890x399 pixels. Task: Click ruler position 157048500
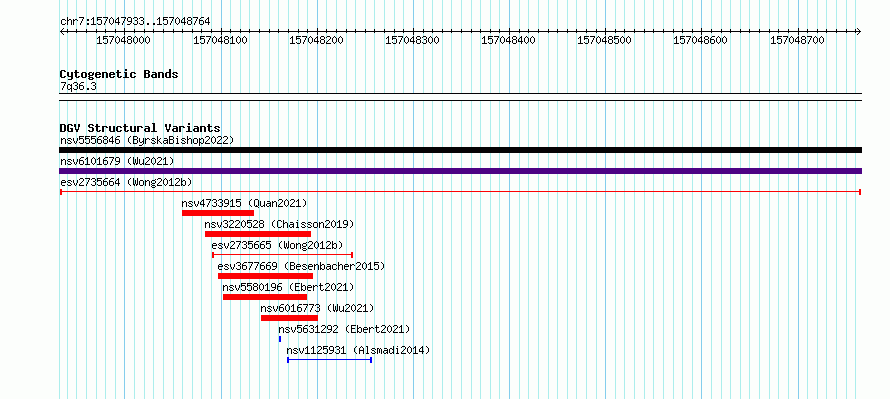[x=604, y=40]
